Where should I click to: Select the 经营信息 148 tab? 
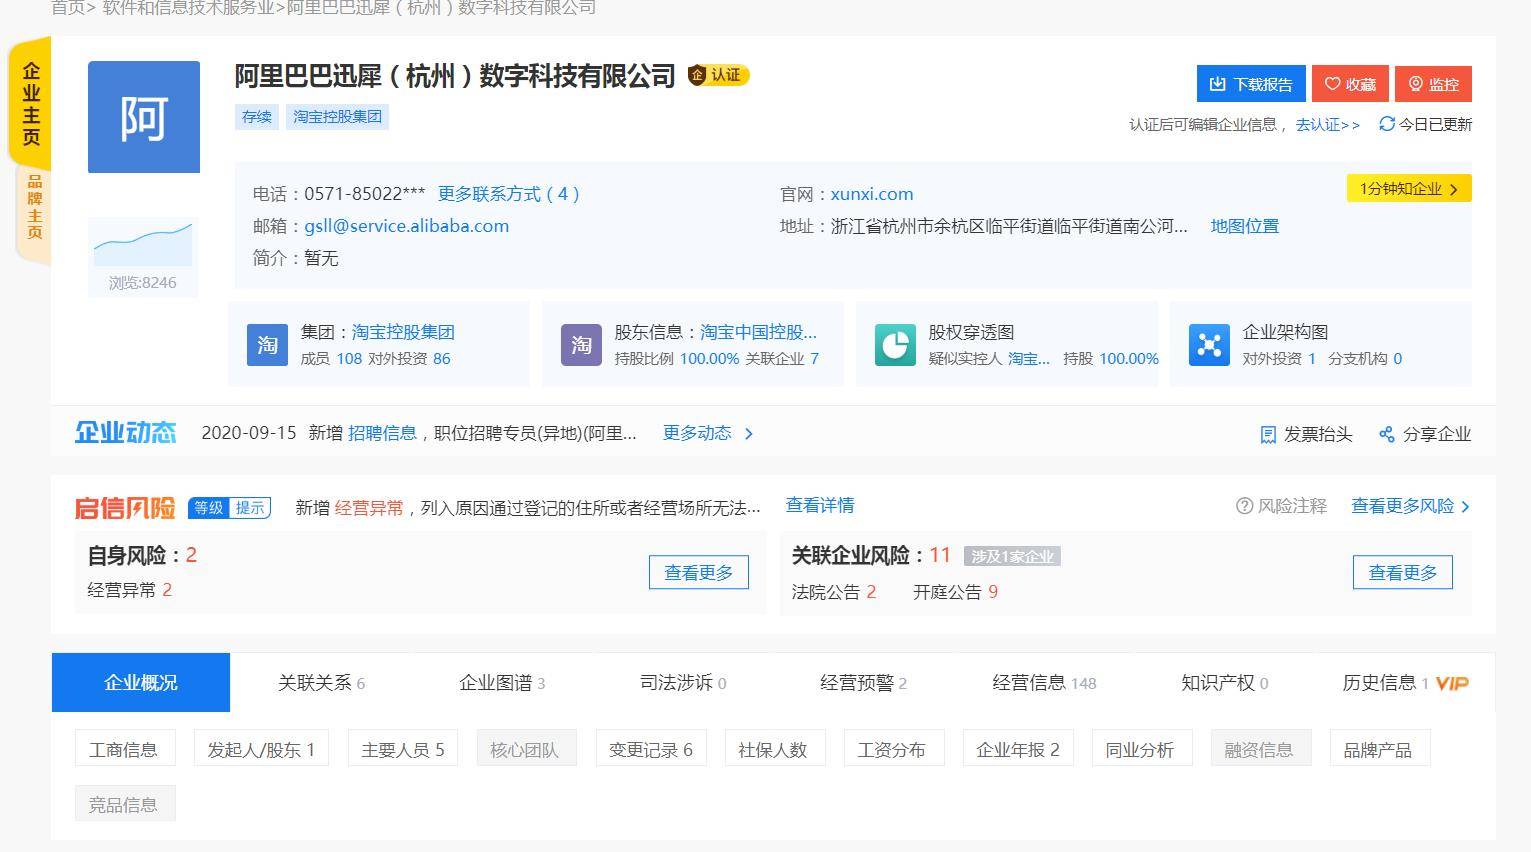coord(1044,683)
